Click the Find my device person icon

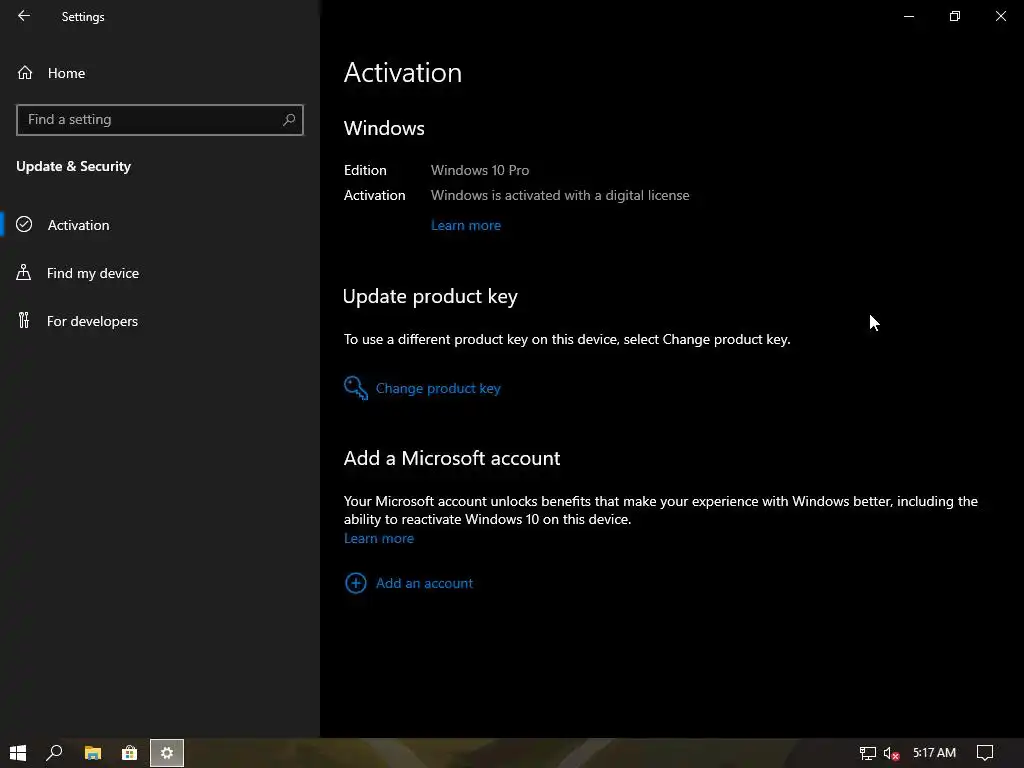[24, 272]
